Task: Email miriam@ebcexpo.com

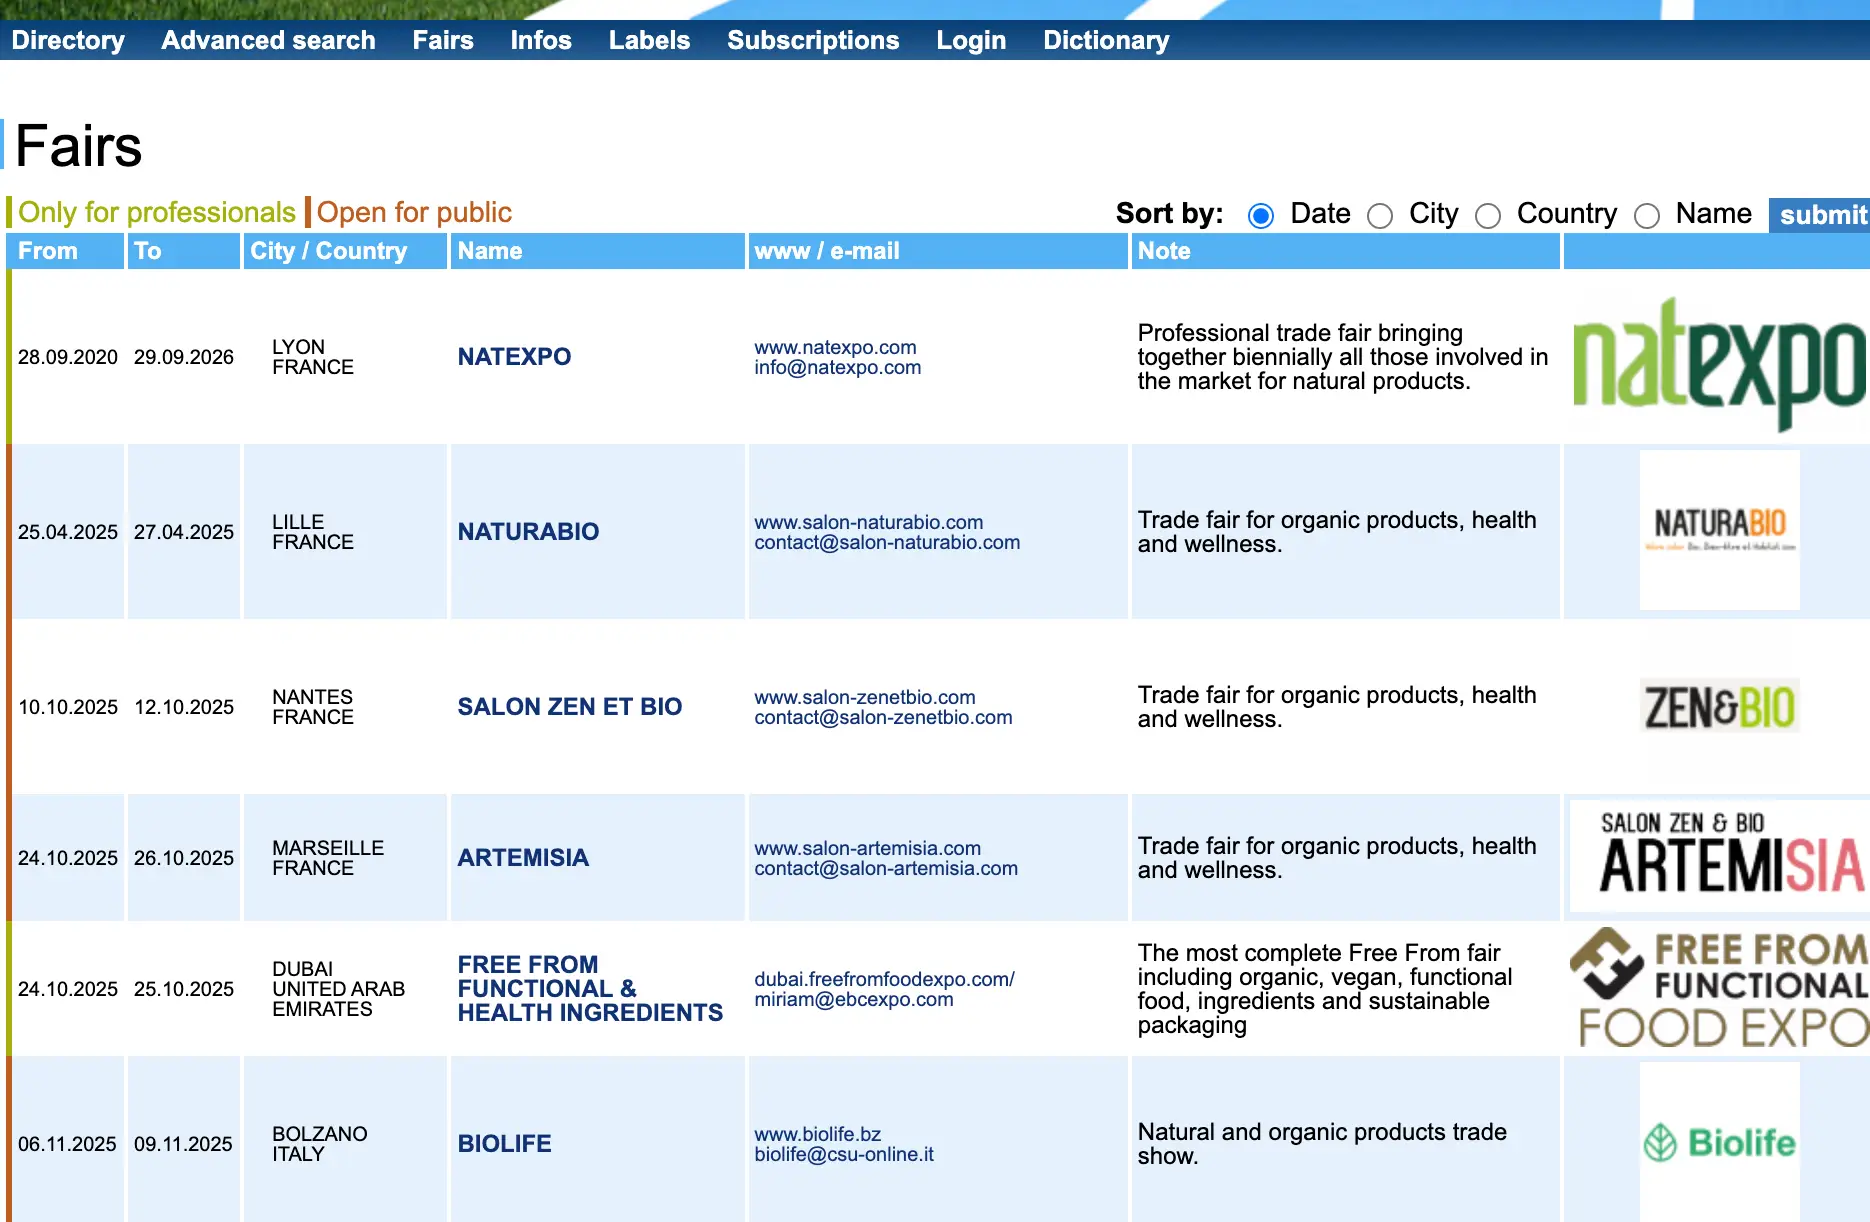Action: tap(854, 999)
